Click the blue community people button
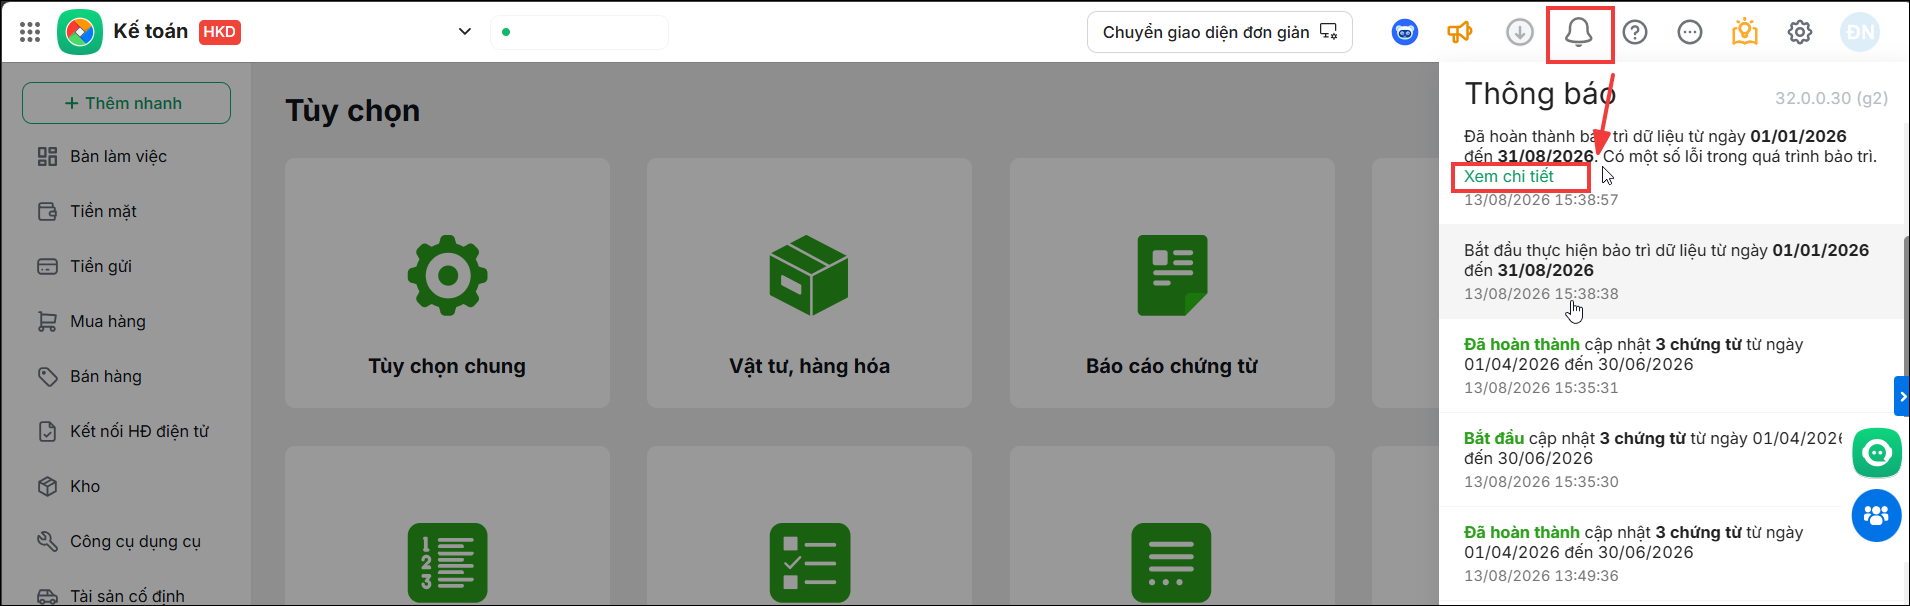This screenshot has height=606, width=1910. coord(1877,516)
